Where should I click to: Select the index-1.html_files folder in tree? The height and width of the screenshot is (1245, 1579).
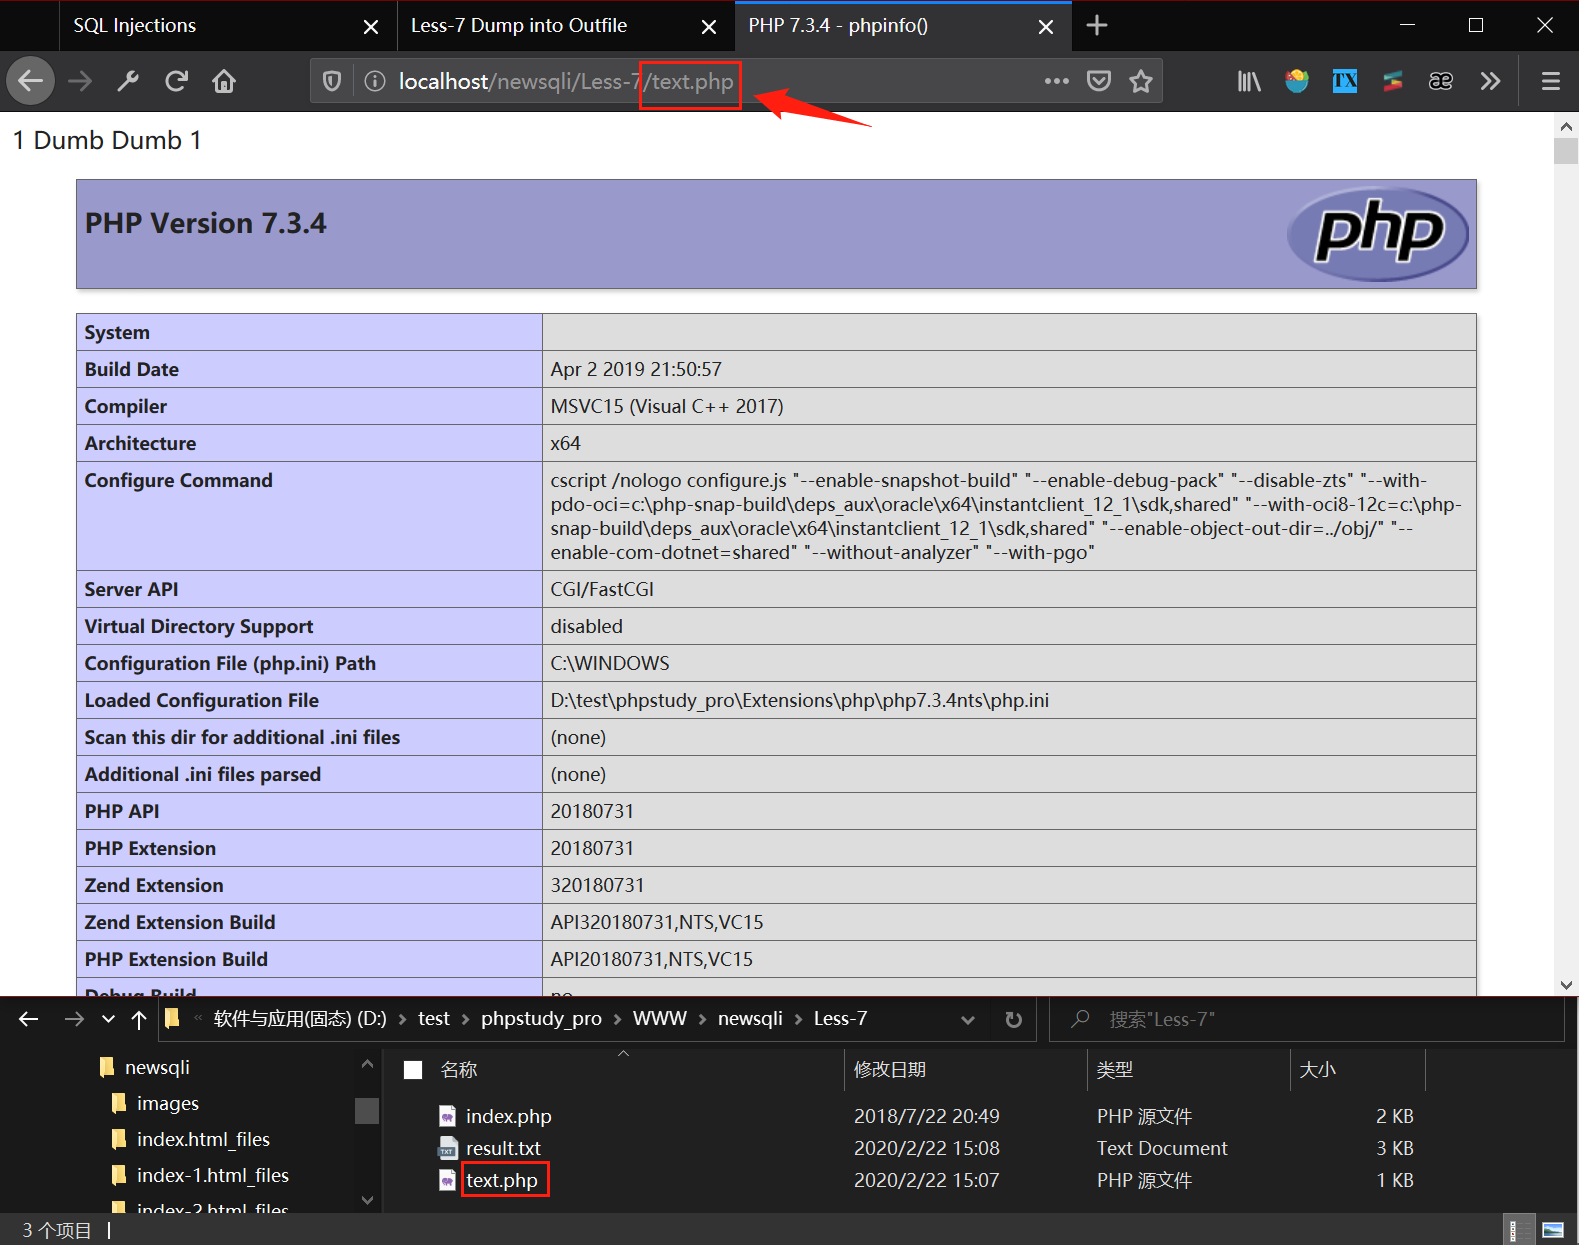212,1175
